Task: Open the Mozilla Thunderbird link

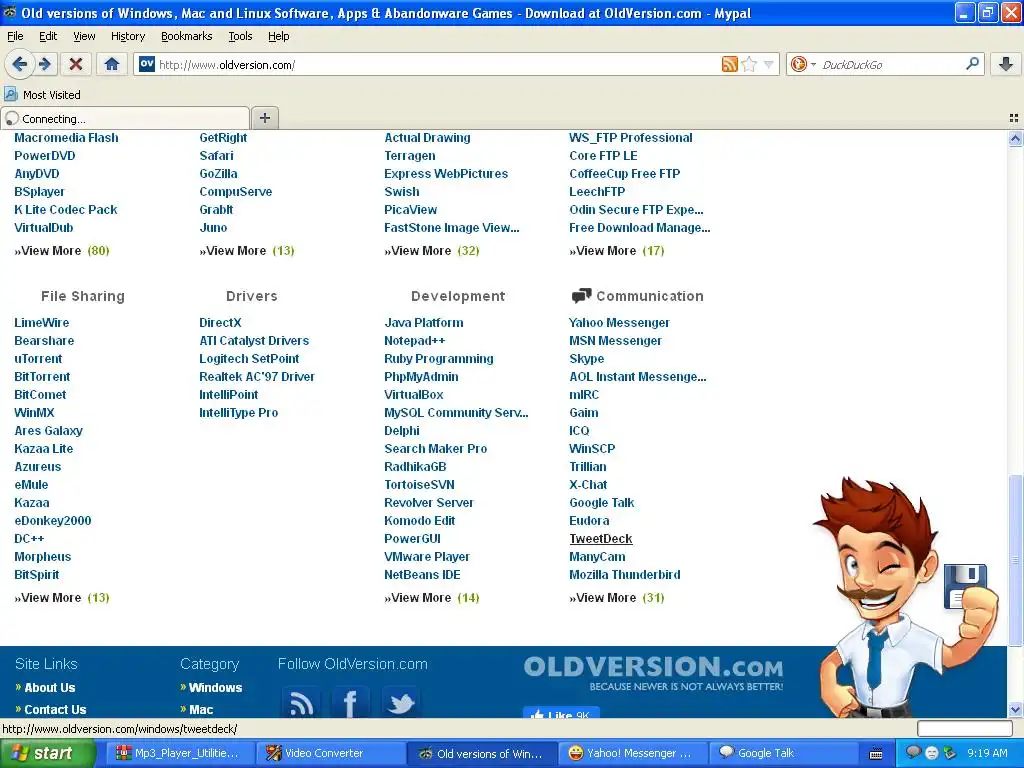Action: click(624, 575)
